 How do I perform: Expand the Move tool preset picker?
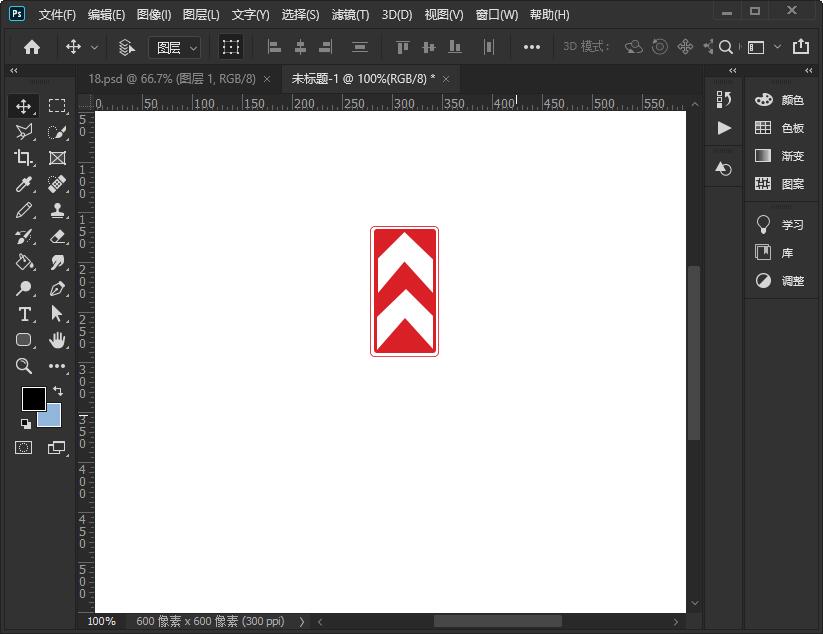coord(95,47)
